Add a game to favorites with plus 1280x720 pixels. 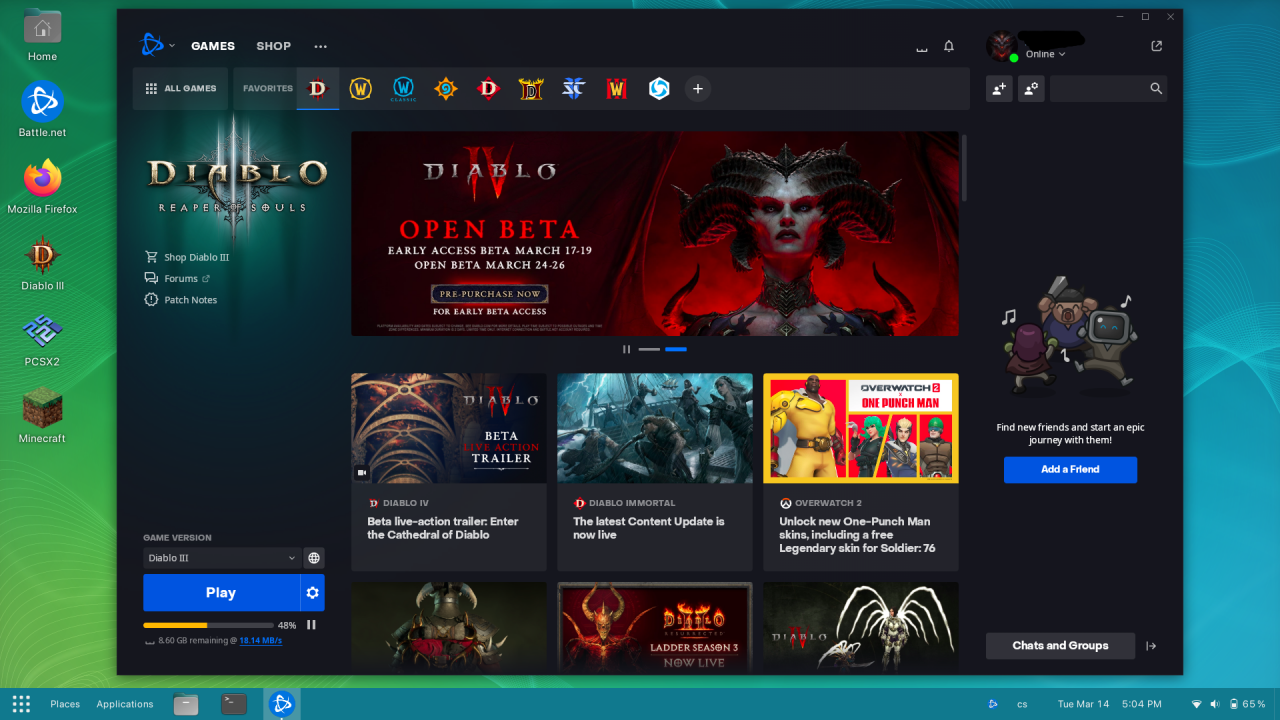tap(698, 89)
